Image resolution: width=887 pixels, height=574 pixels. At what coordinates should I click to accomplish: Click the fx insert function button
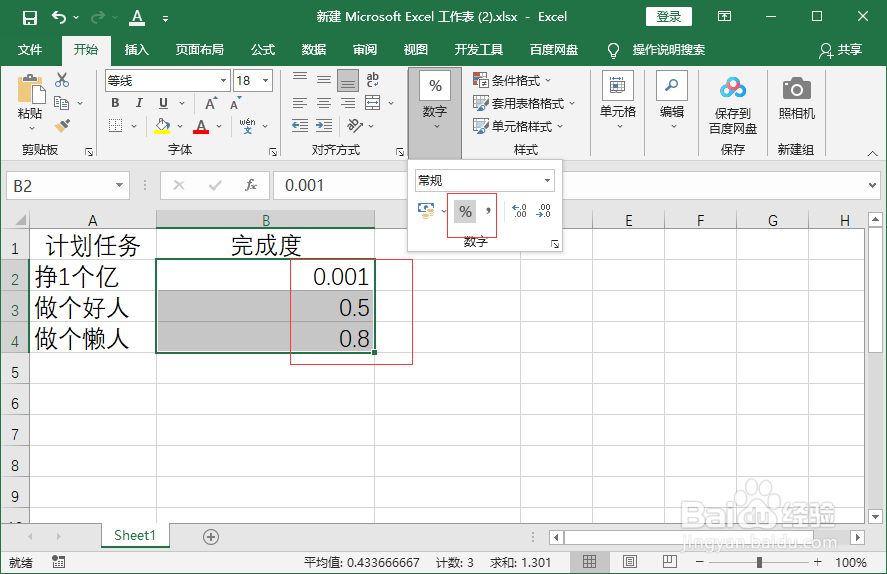point(251,185)
